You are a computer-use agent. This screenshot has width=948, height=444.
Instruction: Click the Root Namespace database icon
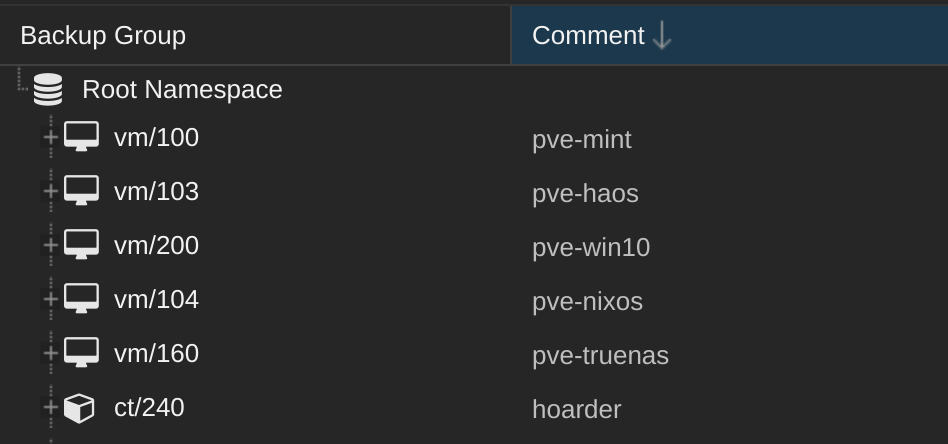[x=48, y=90]
